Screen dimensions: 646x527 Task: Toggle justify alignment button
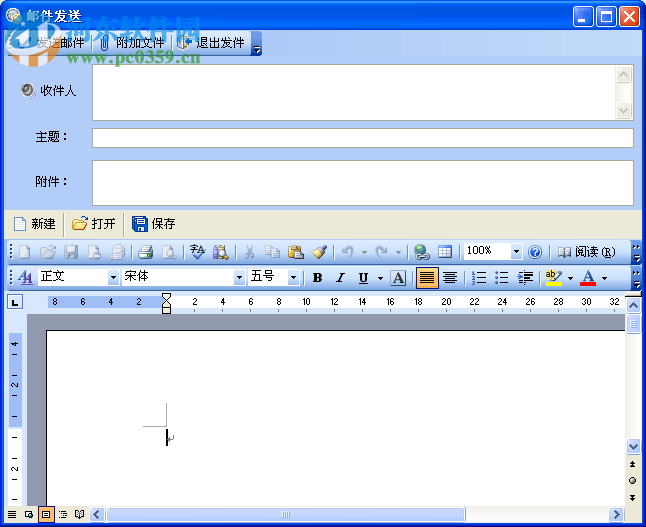(x=427, y=278)
